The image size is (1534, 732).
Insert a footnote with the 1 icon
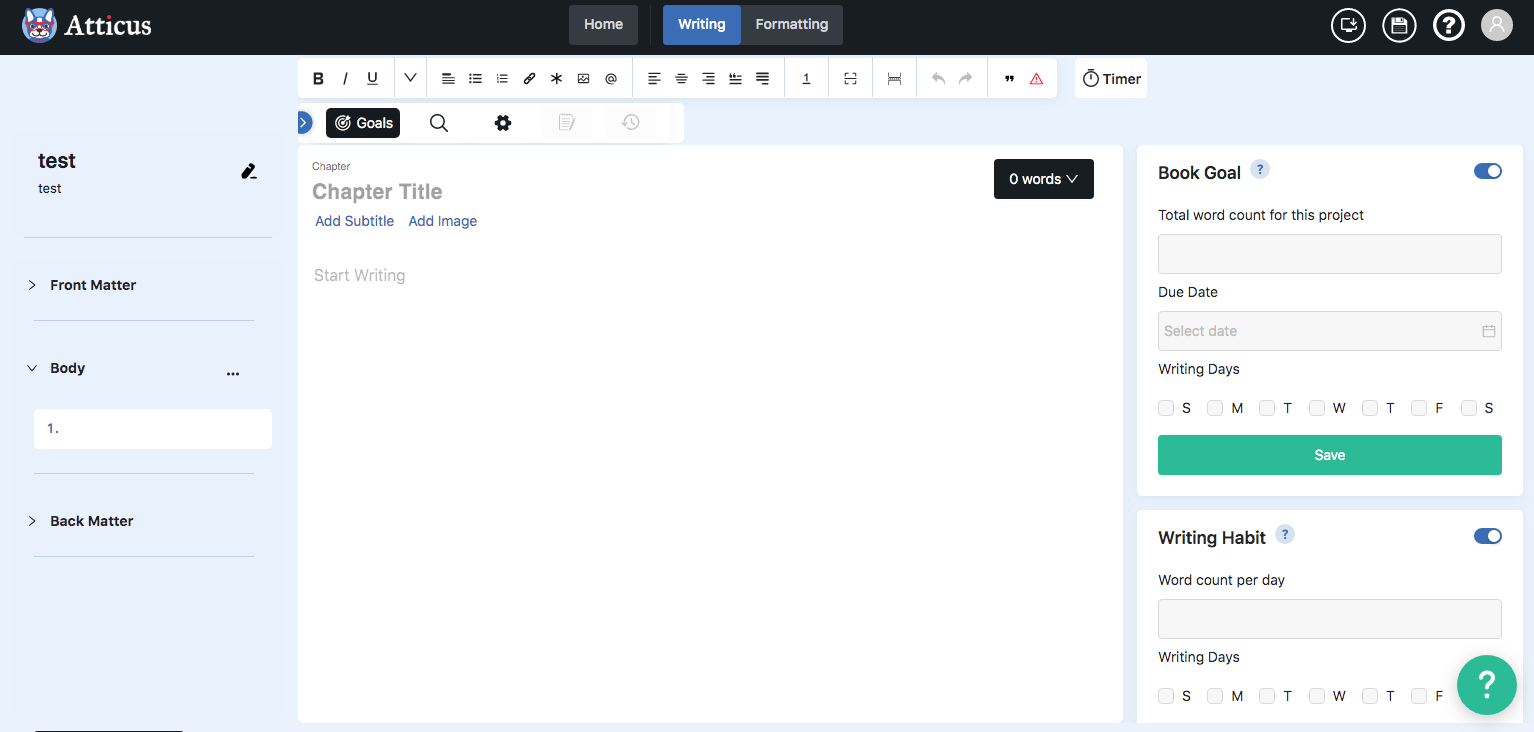pos(806,78)
